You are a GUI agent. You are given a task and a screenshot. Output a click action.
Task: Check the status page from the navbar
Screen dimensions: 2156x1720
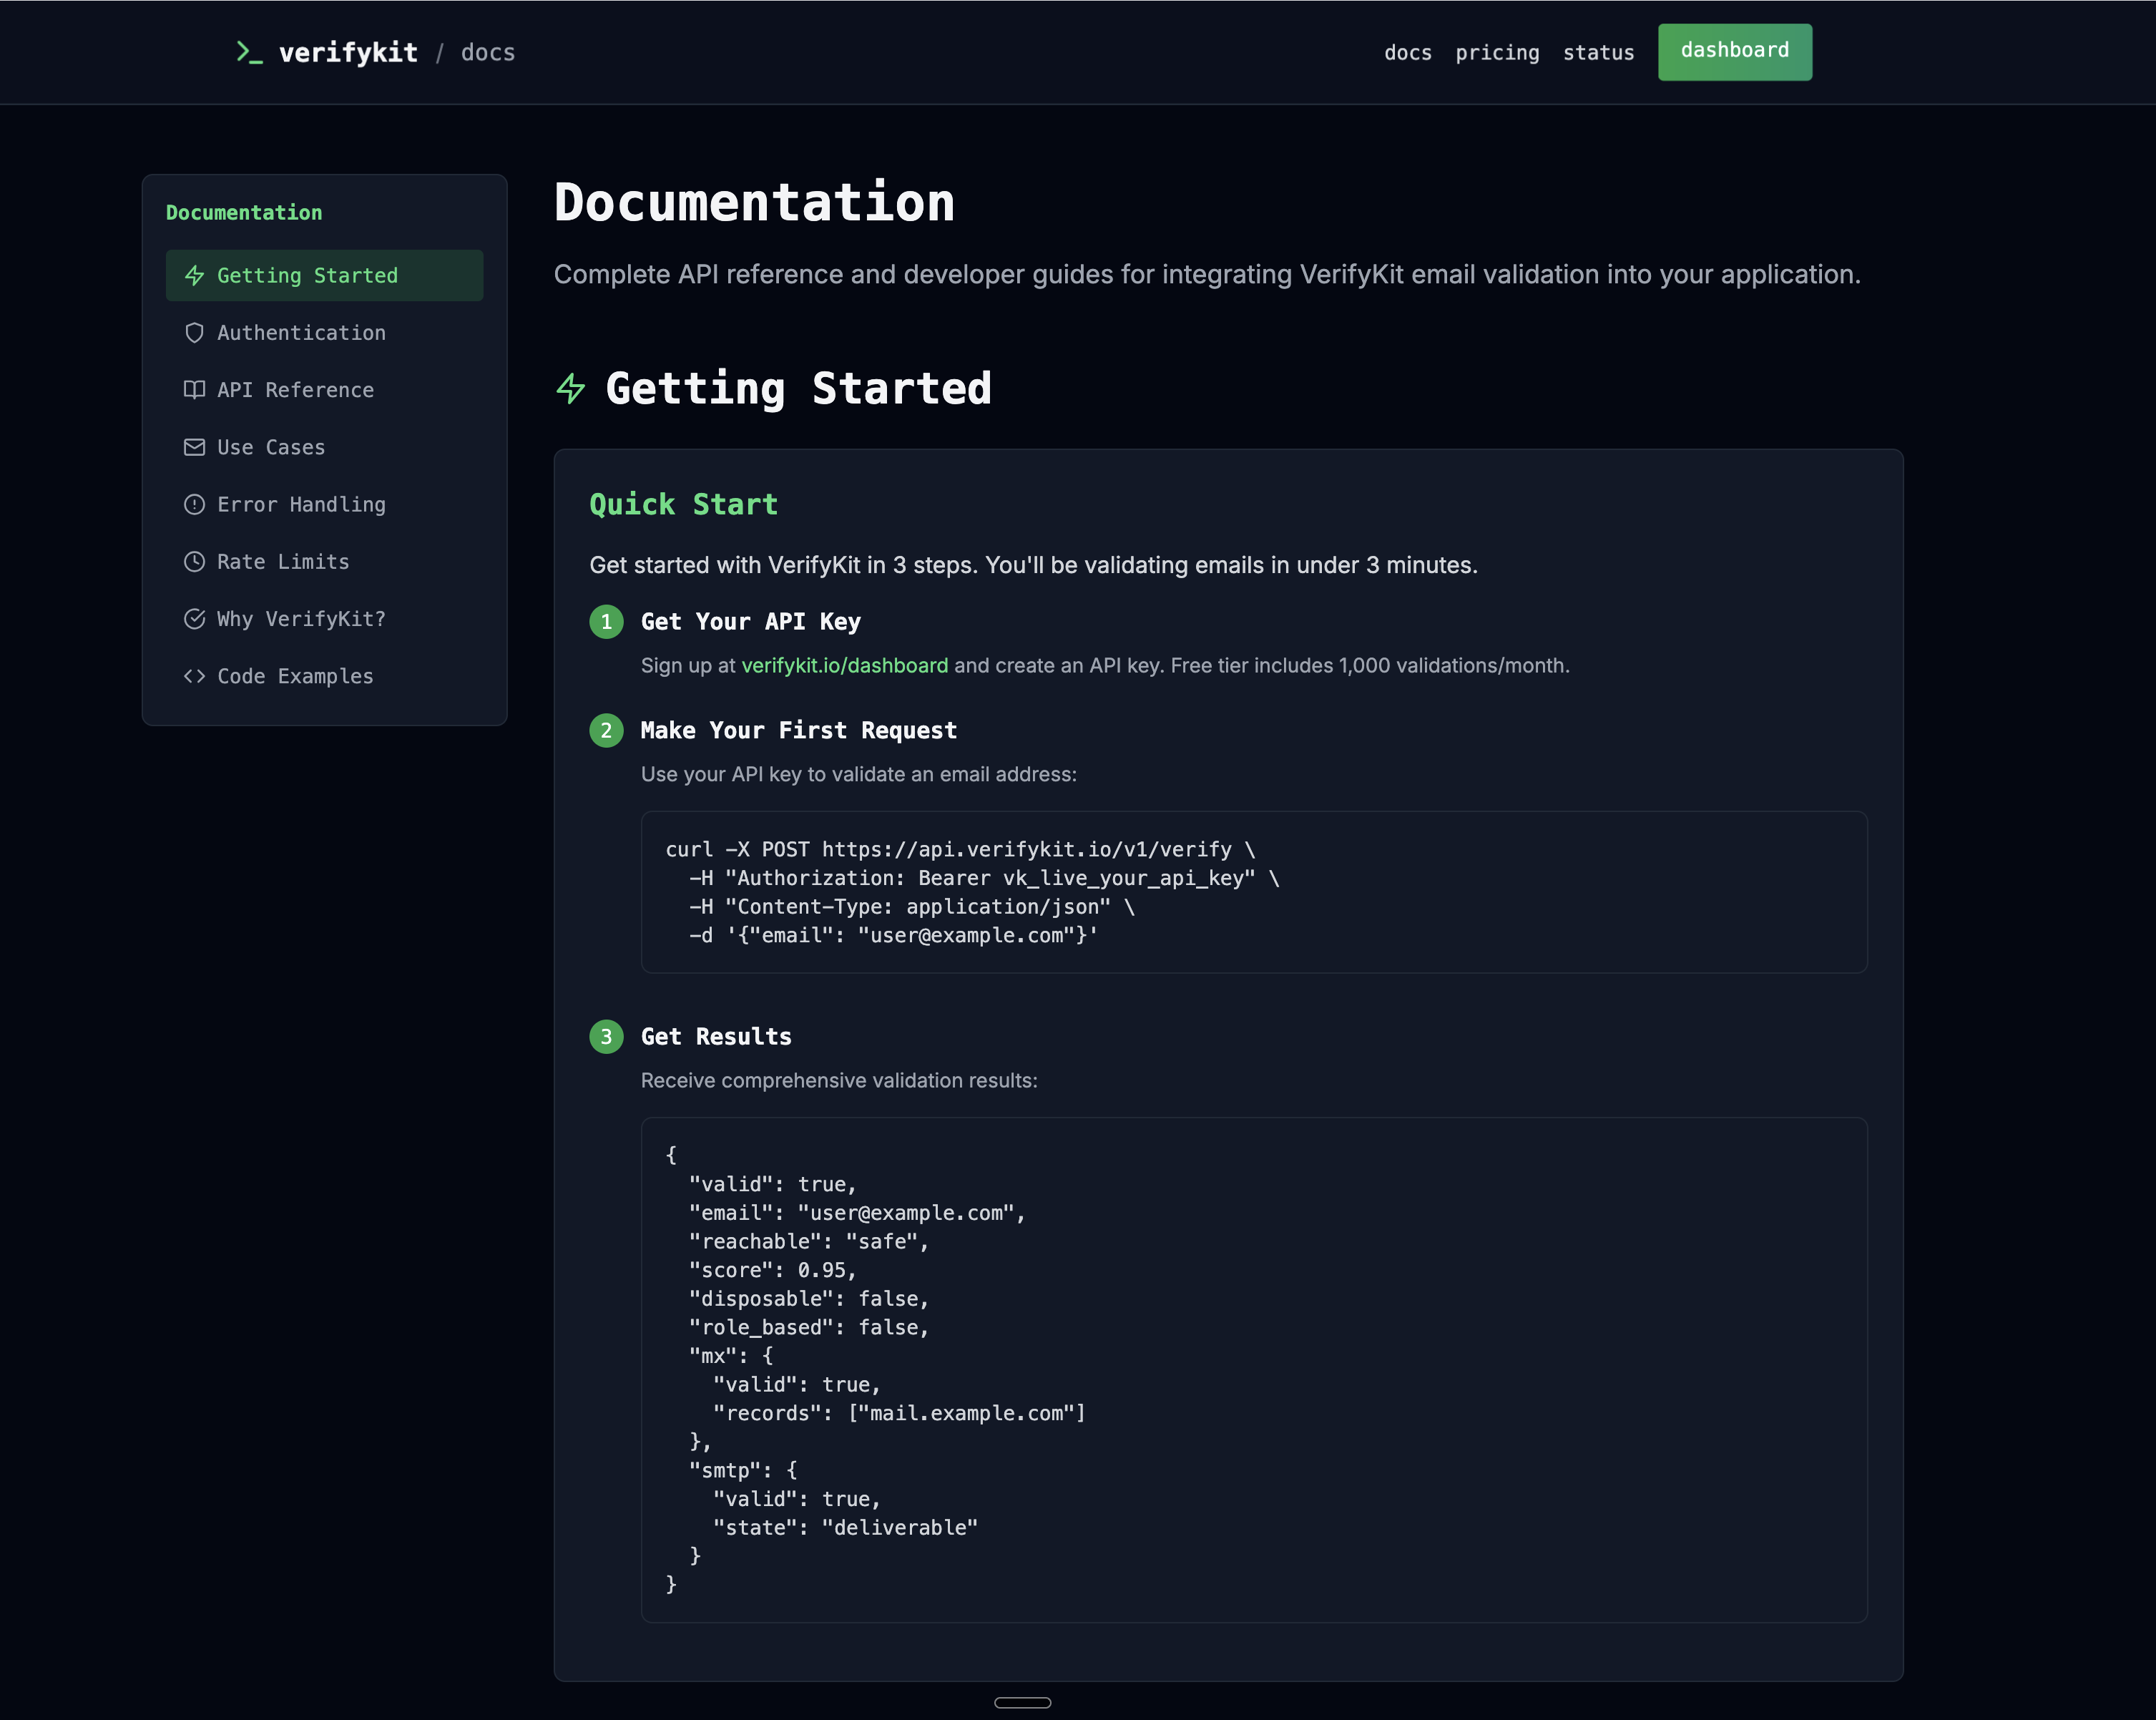(1598, 52)
